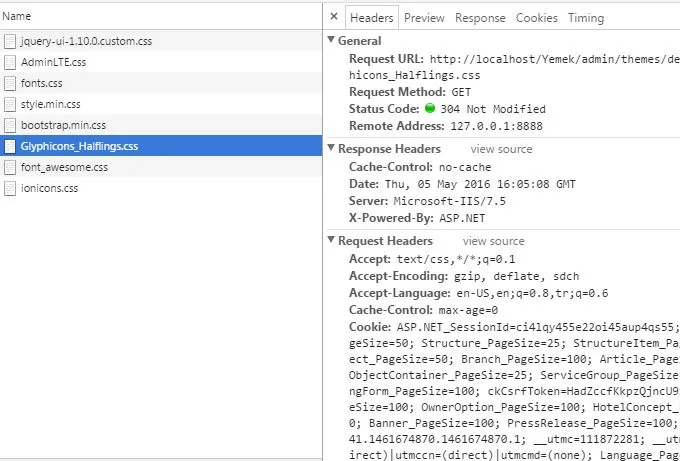
Task: Click the Name column header
Action: [x=17, y=17]
